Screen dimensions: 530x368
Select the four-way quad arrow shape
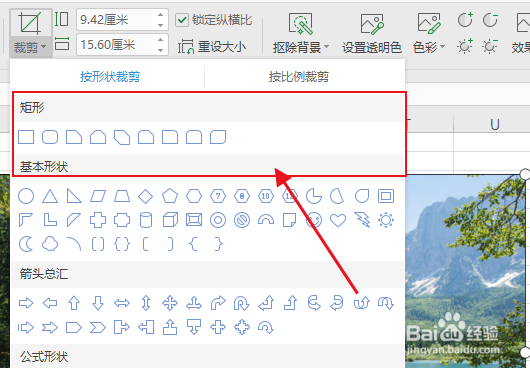pyautogui.click(x=170, y=303)
